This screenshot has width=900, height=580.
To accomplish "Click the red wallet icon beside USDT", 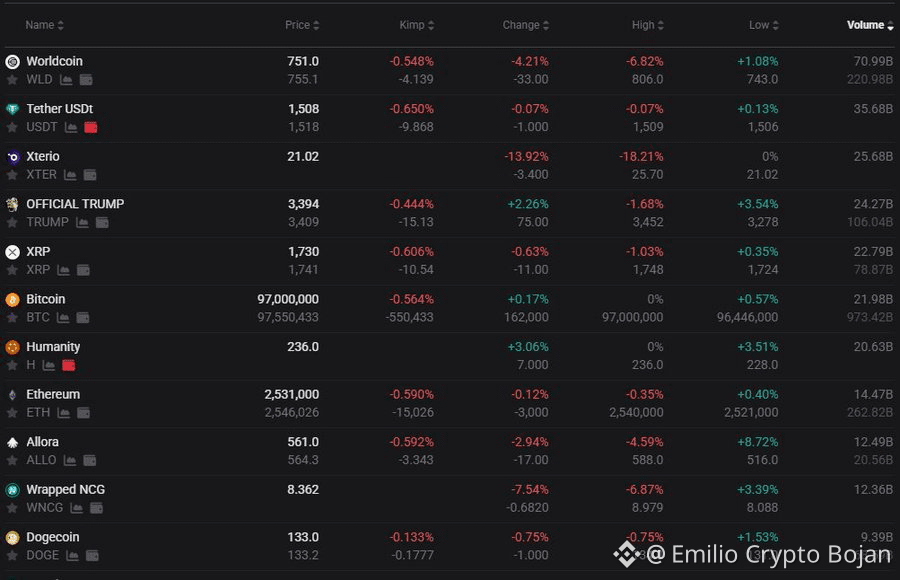I will (91, 127).
